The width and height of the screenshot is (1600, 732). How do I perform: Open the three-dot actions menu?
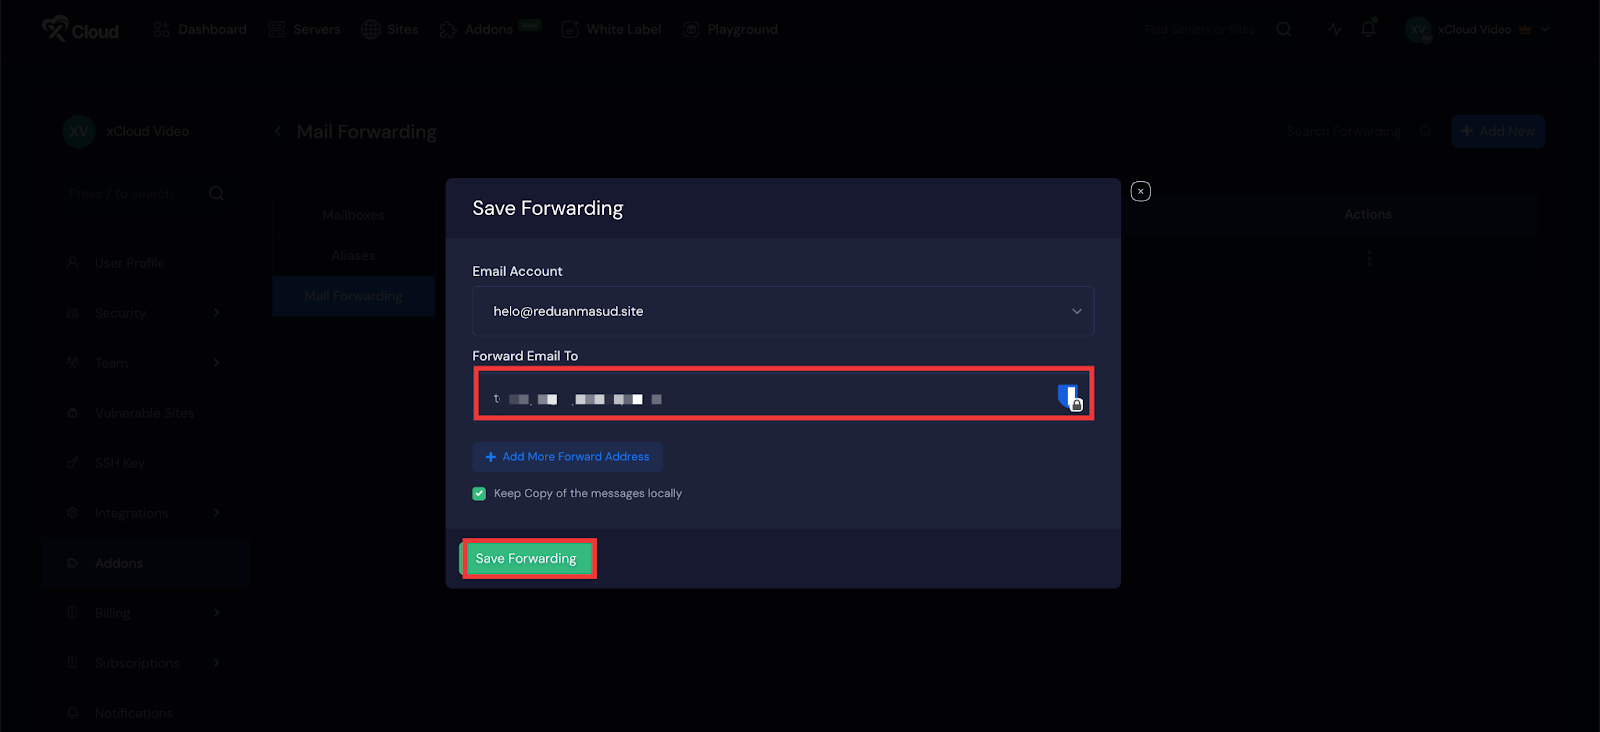1368,258
